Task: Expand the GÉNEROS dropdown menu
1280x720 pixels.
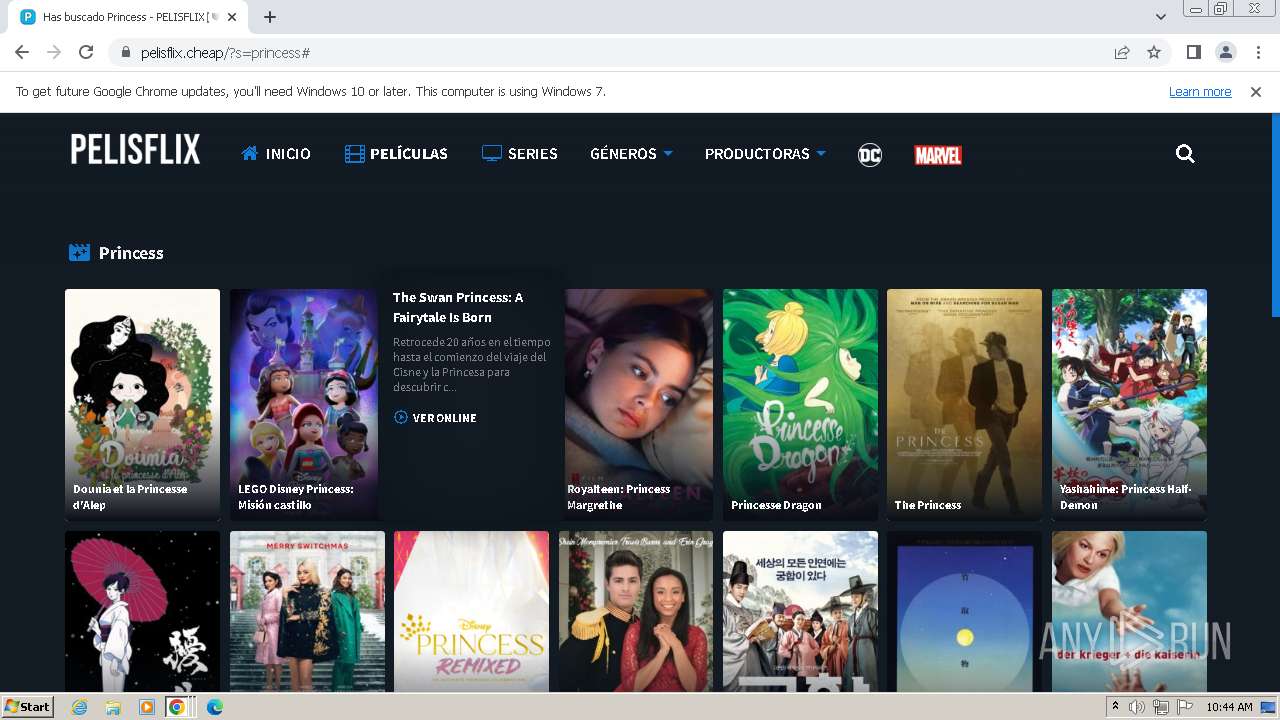Action: (631, 154)
